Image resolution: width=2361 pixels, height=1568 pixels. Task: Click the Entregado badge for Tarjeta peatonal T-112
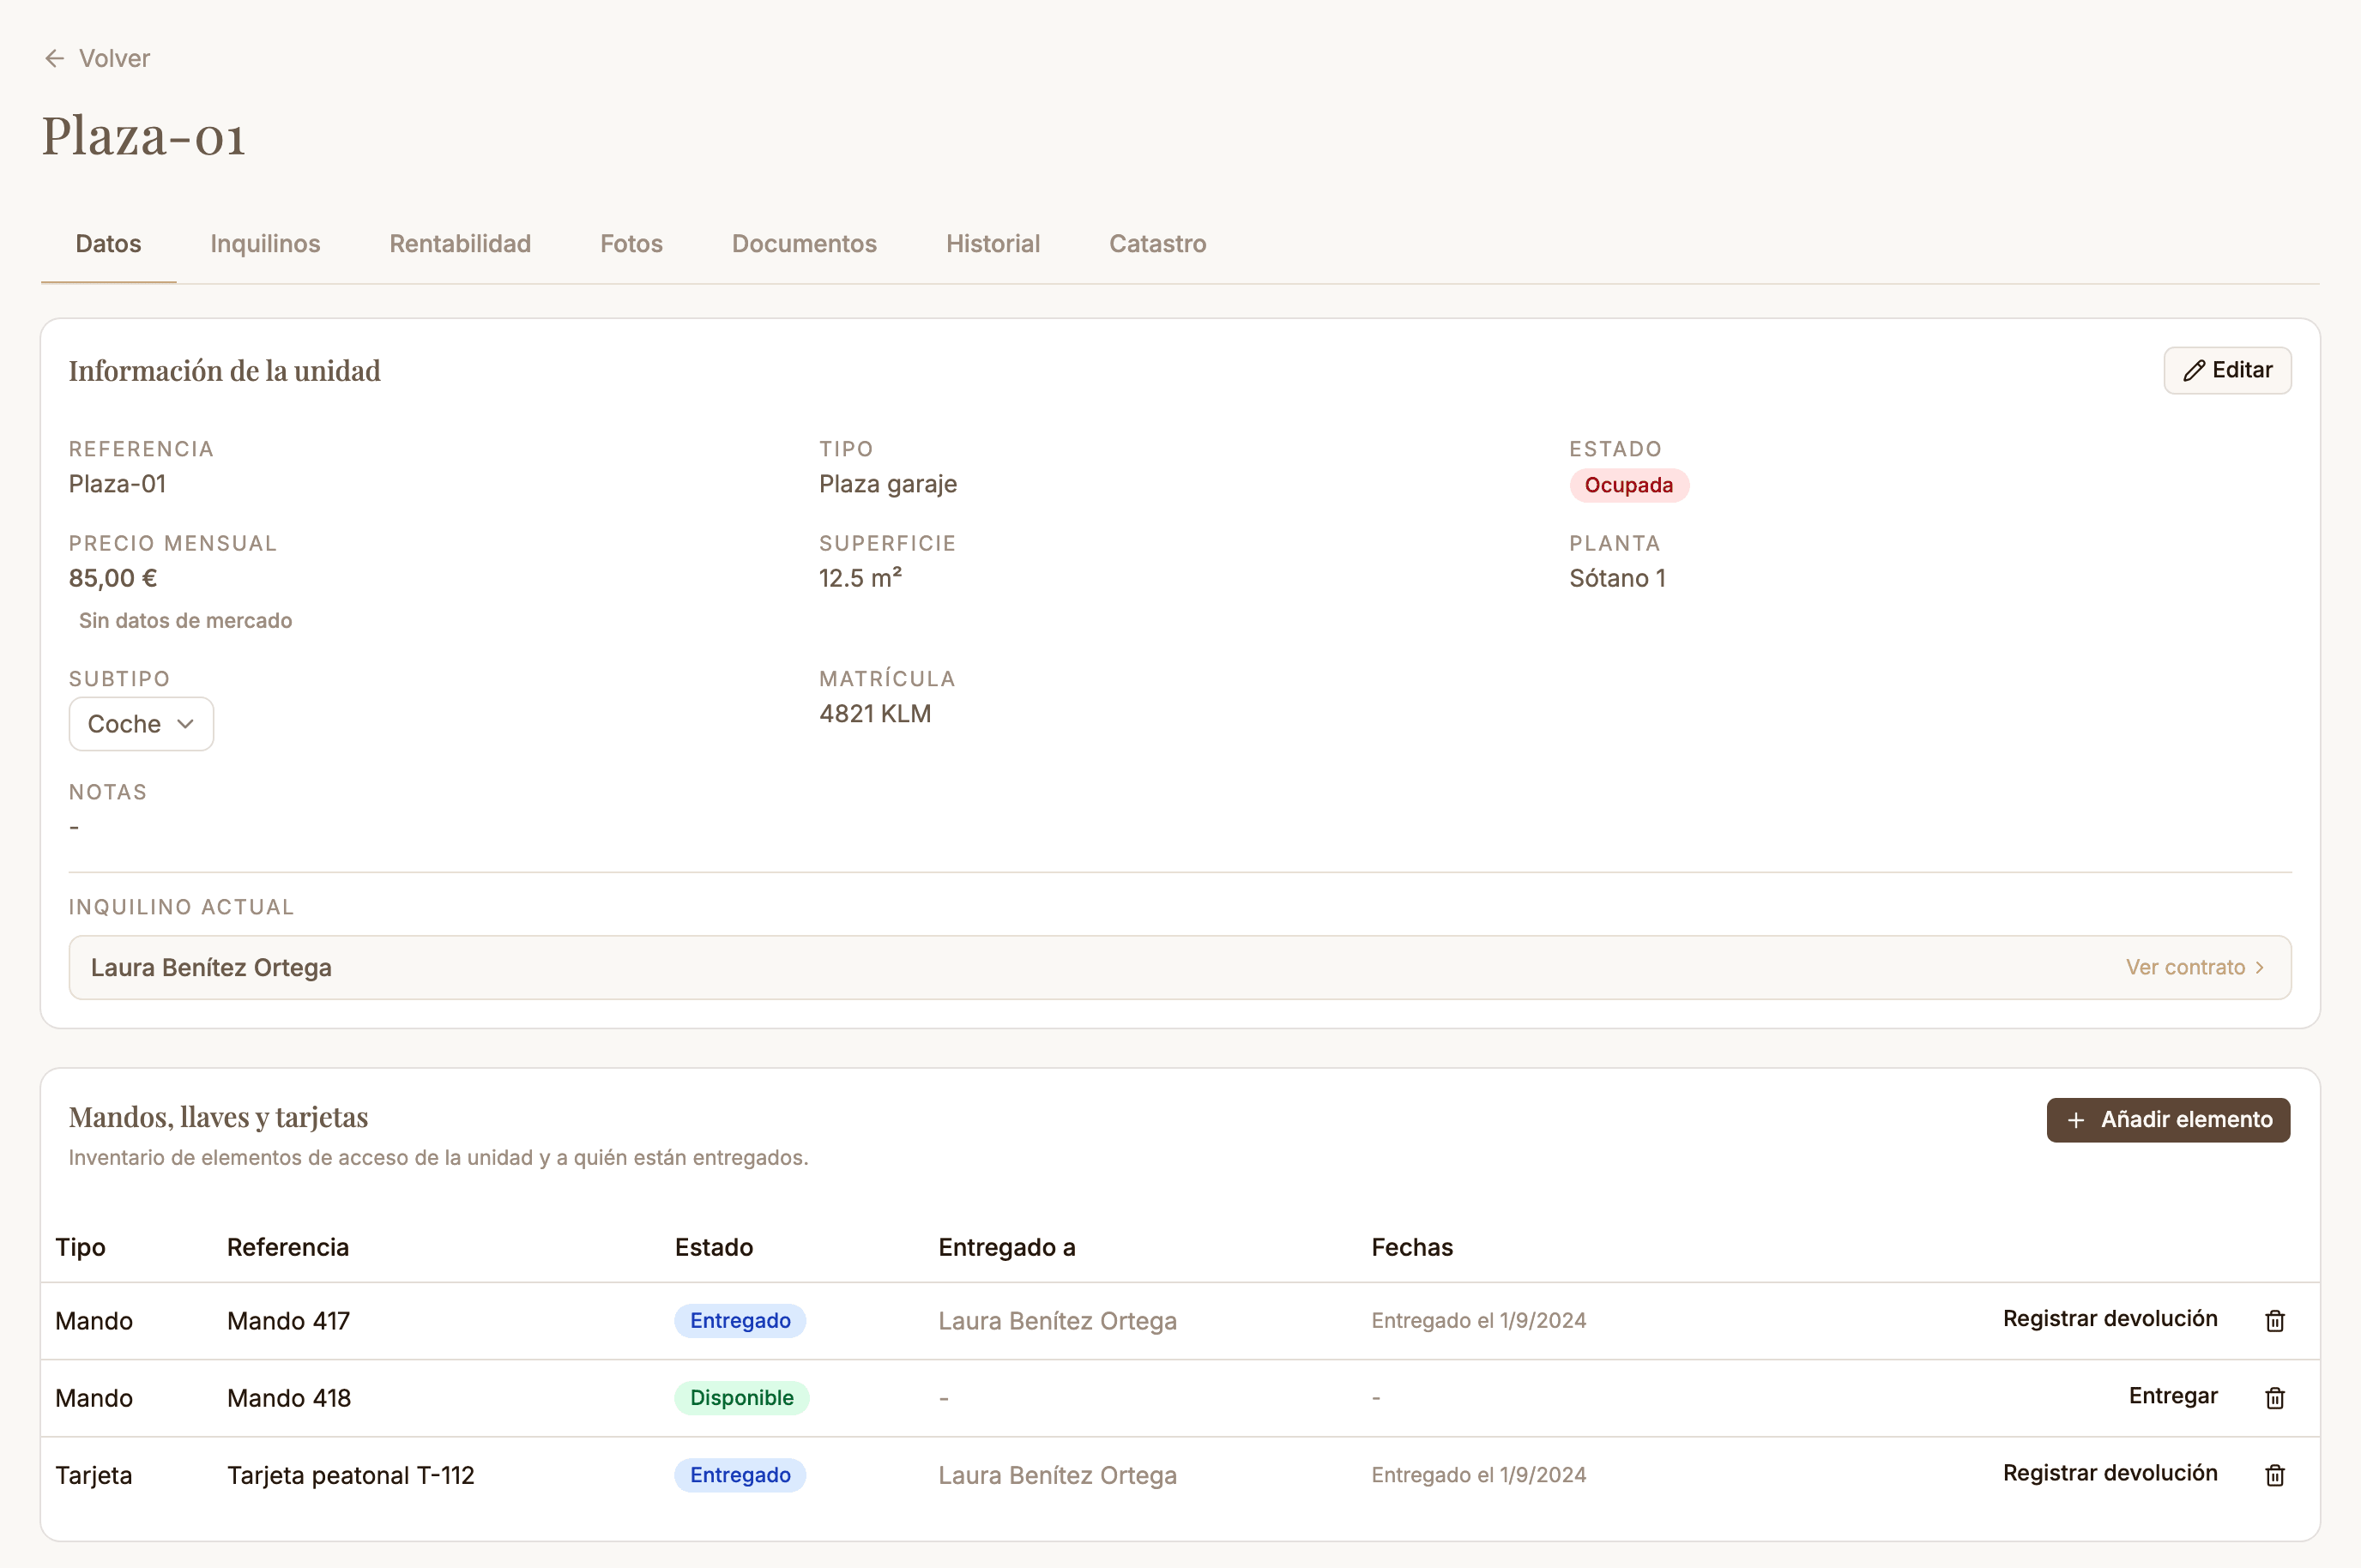[740, 1474]
